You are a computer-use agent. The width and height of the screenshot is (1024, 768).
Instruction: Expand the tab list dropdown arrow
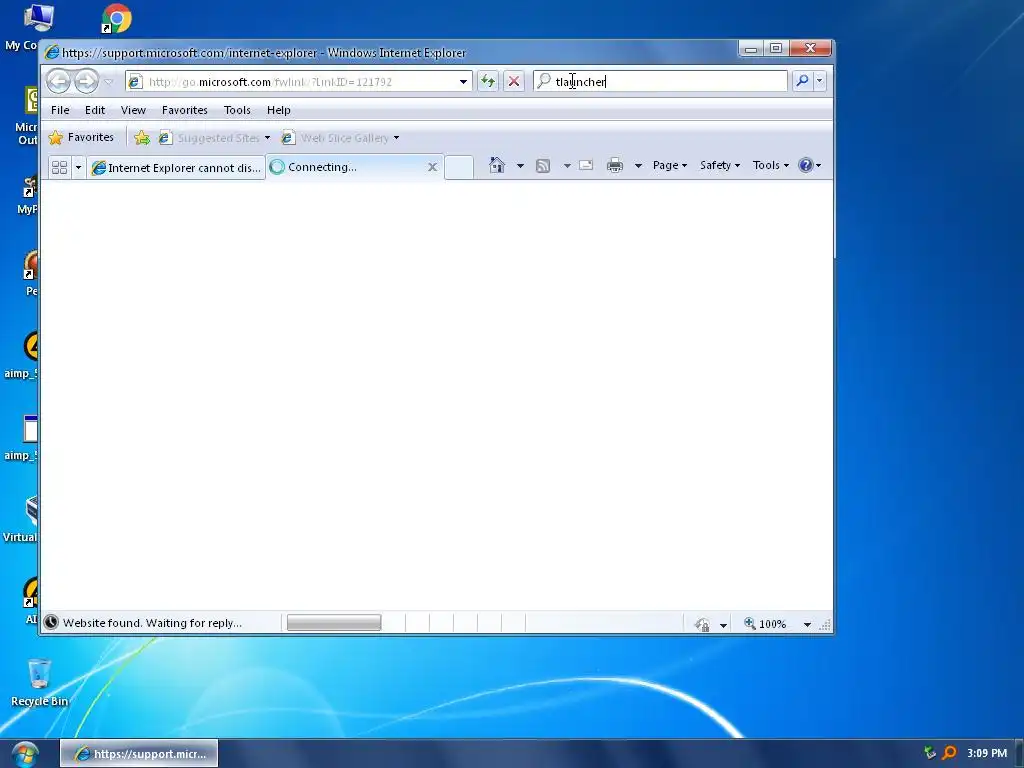click(x=78, y=168)
